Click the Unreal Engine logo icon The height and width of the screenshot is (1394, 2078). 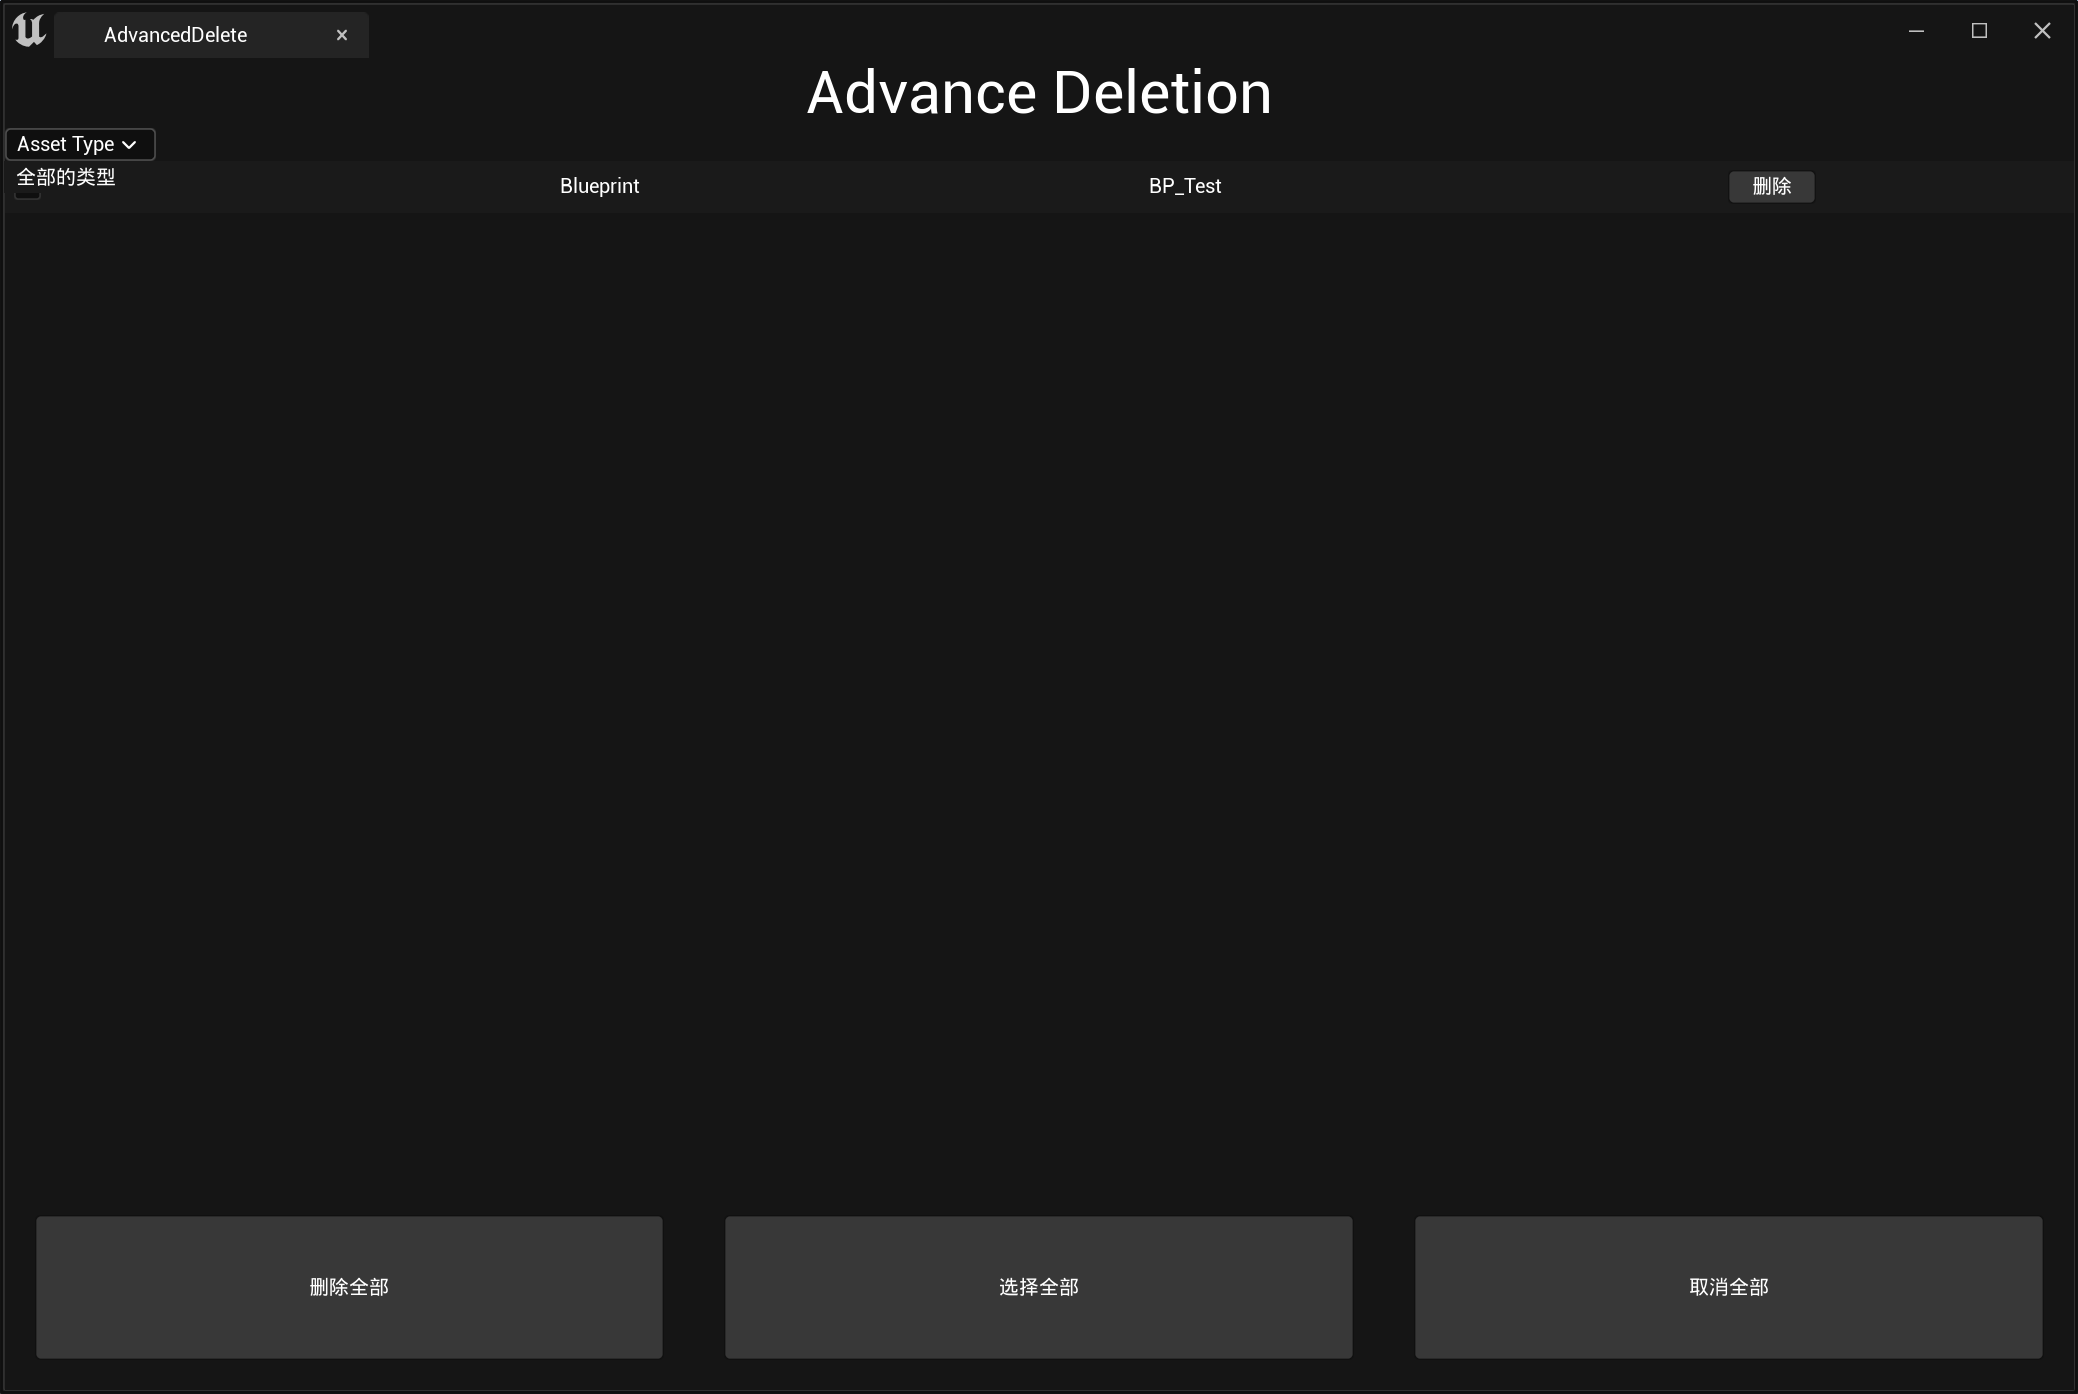click(29, 31)
